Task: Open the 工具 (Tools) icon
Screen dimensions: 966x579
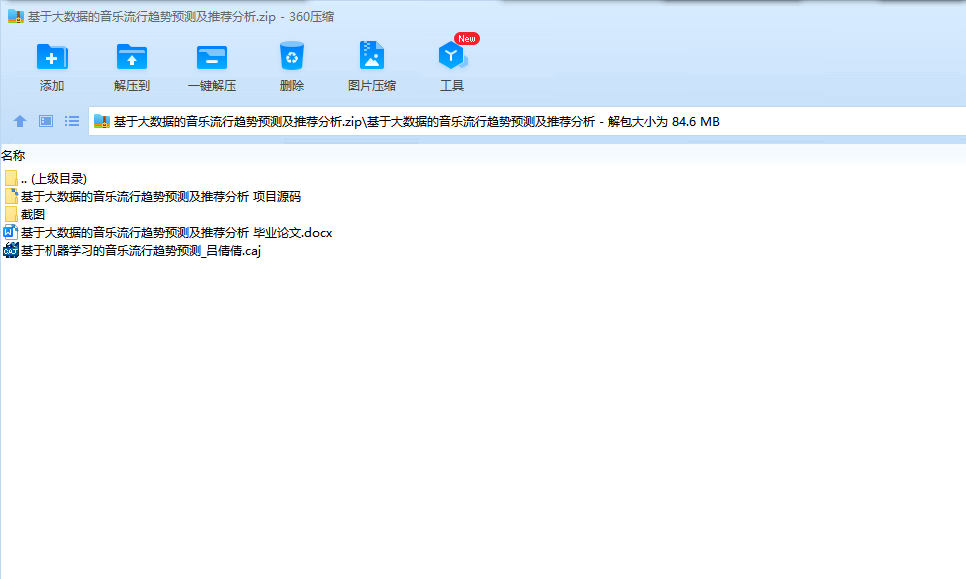Action: tap(452, 56)
